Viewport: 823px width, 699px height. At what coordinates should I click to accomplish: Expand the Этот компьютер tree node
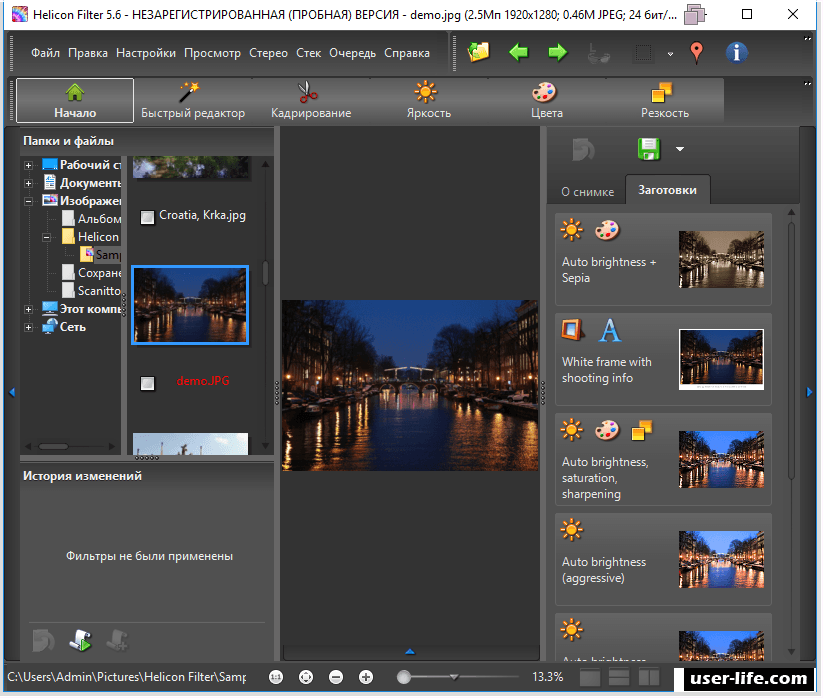tap(28, 309)
